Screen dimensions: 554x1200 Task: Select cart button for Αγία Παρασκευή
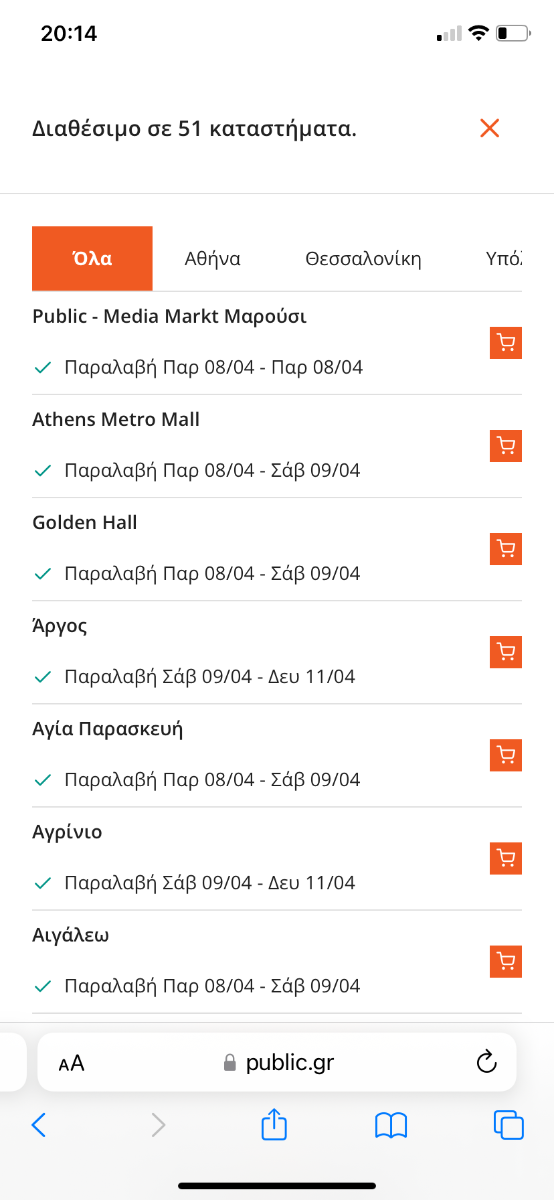(506, 755)
